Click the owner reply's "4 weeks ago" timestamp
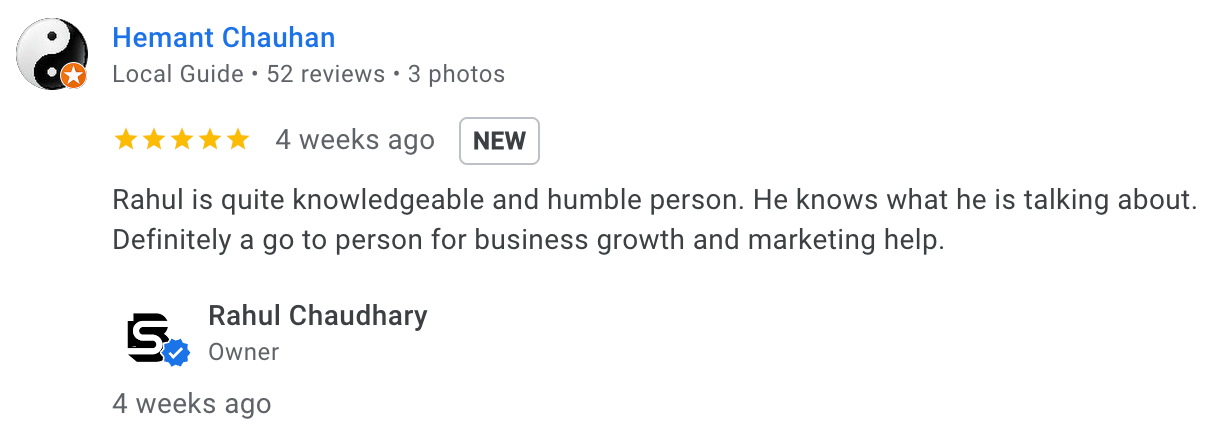The image size is (1208, 442). [191, 404]
